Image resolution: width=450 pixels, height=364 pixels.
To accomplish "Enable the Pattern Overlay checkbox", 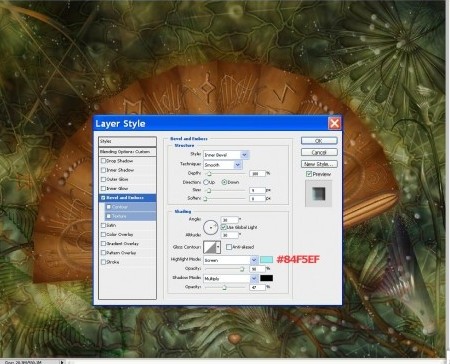I will click(103, 253).
